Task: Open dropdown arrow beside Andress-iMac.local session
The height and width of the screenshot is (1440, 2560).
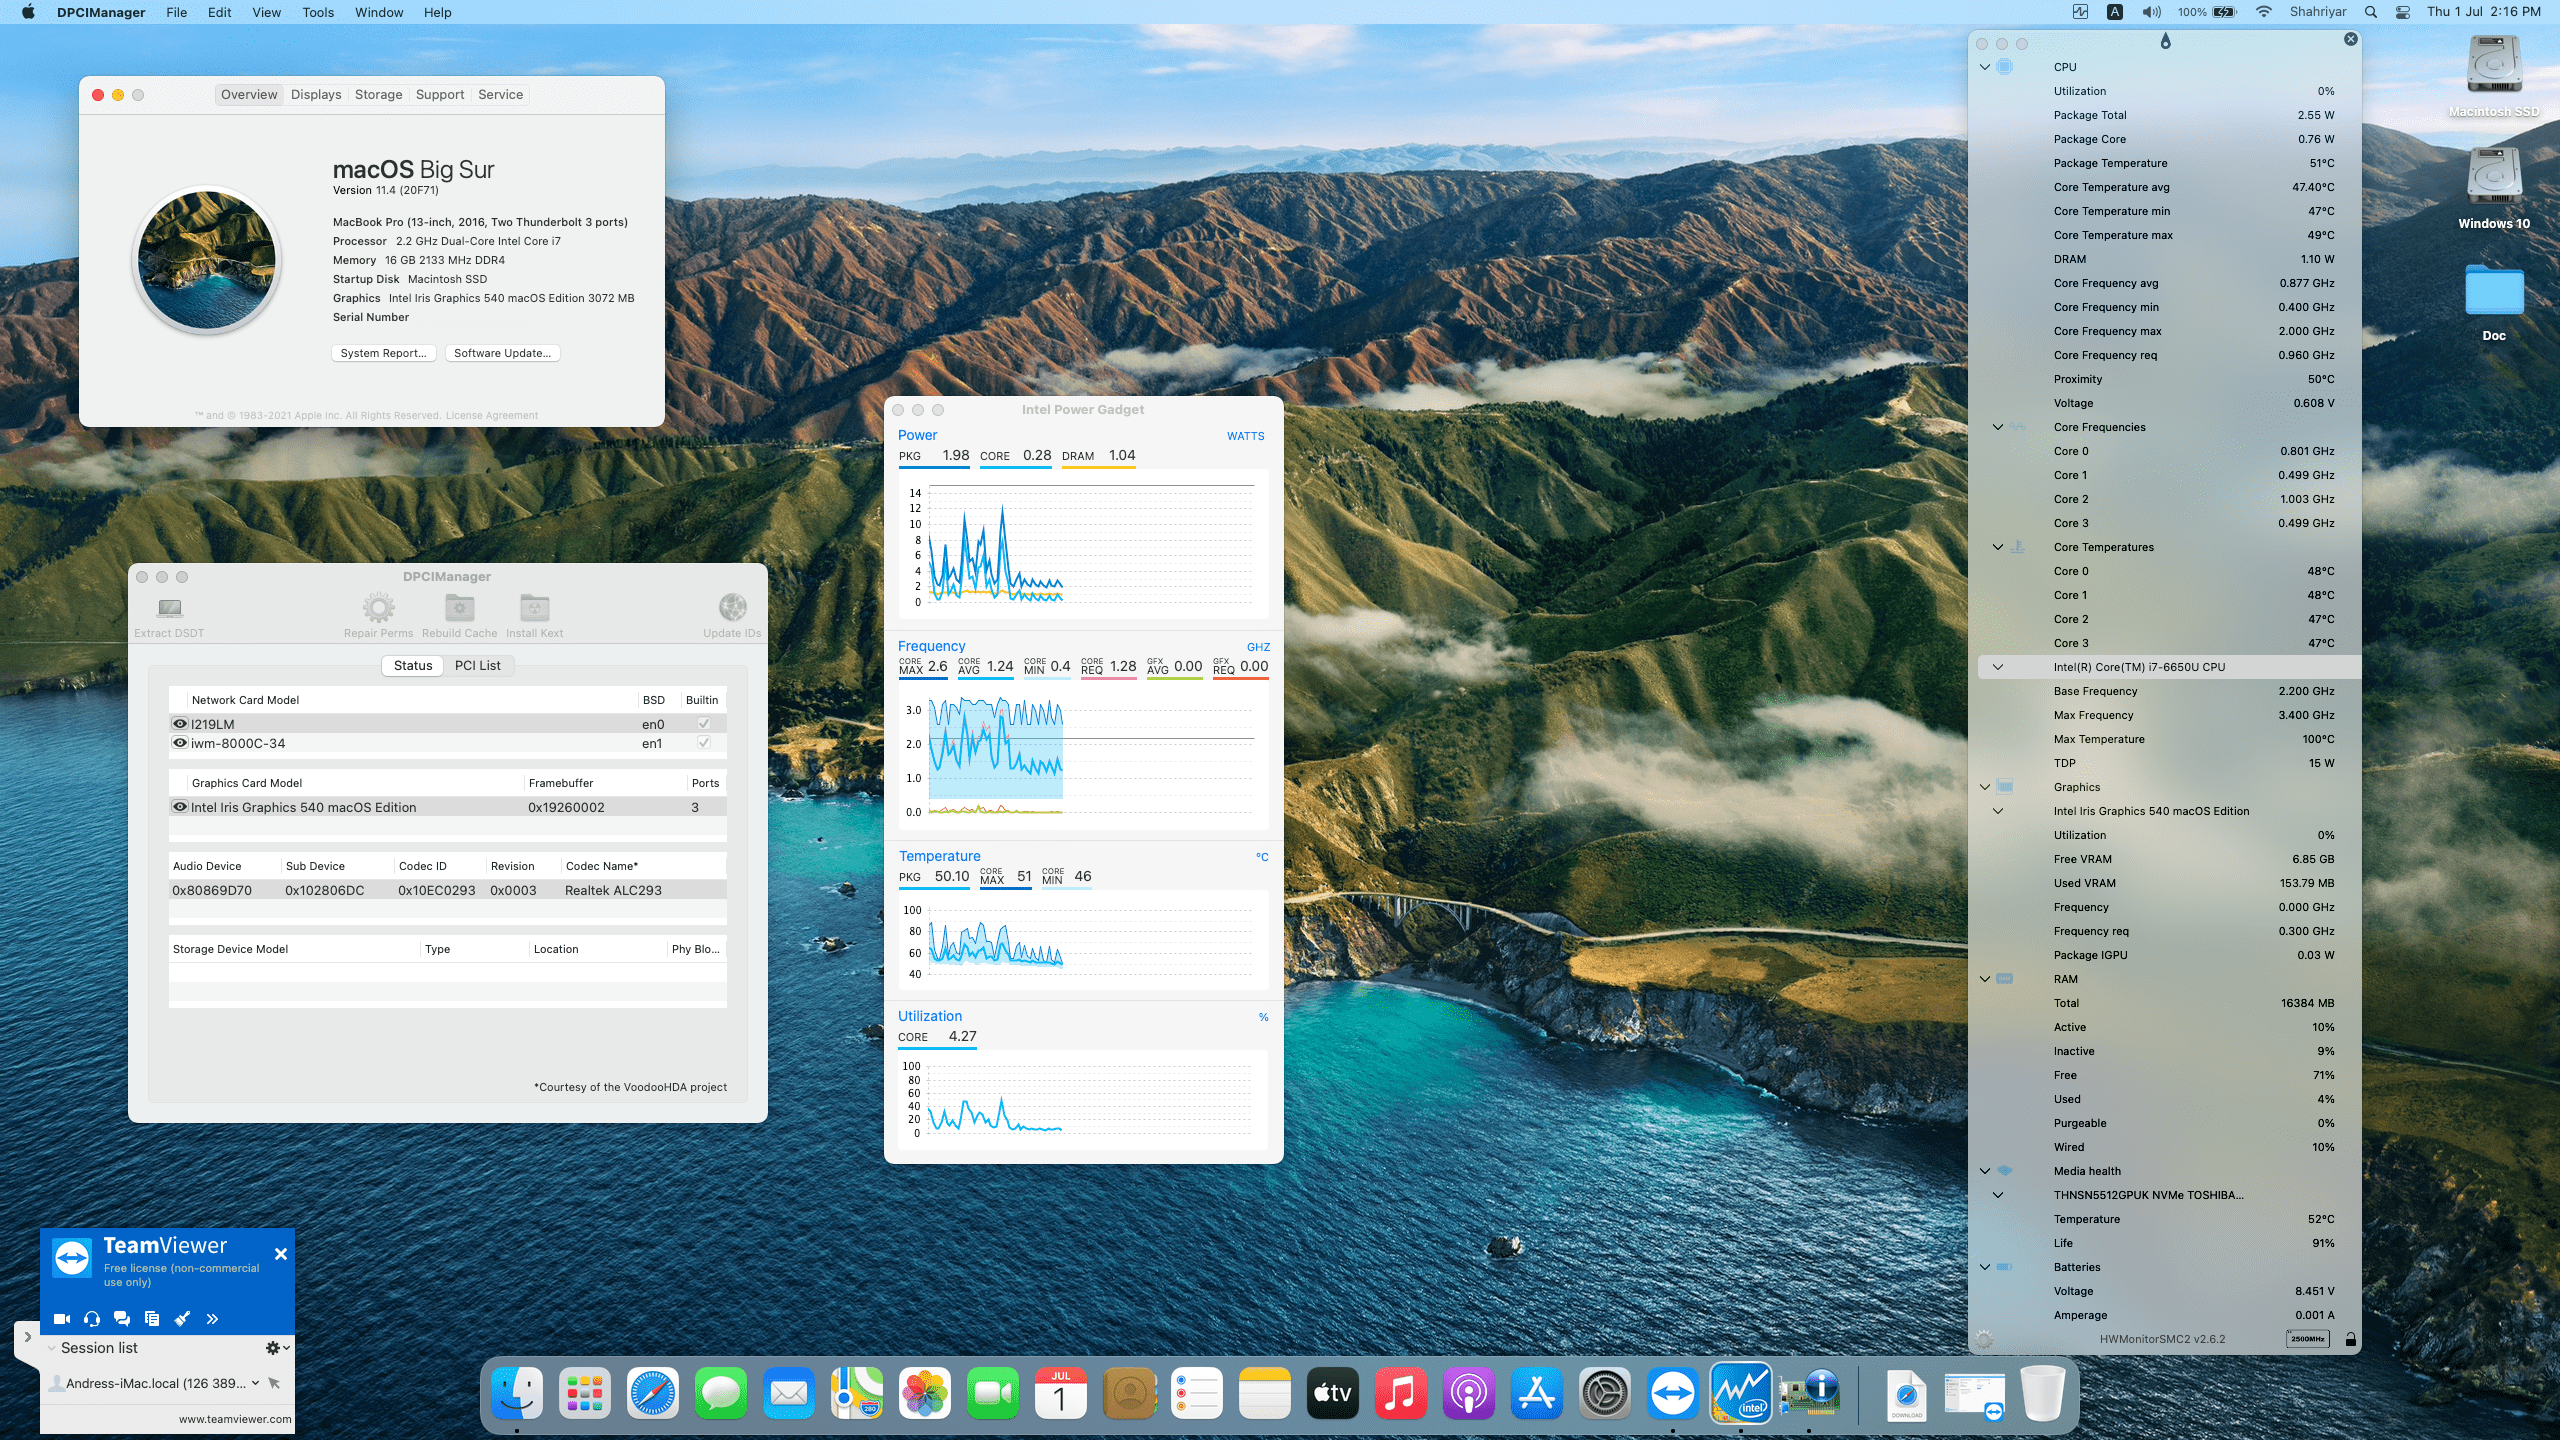Action: click(x=256, y=1383)
